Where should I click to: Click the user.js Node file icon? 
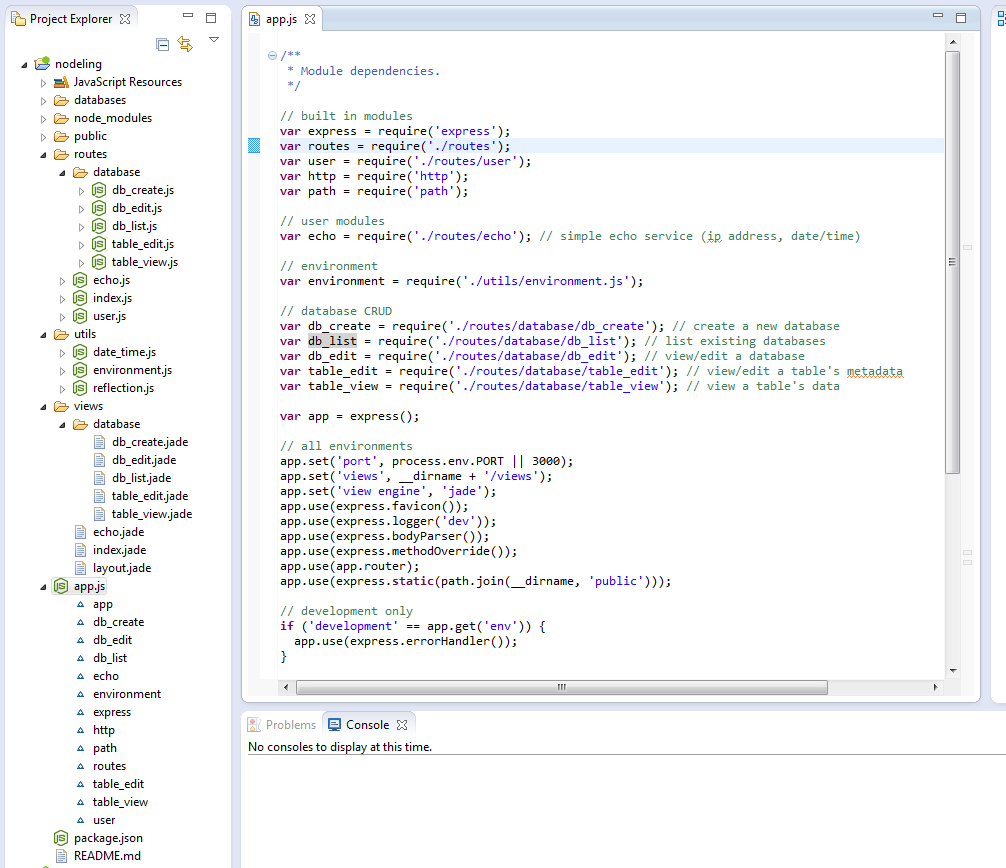tap(80, 316)
